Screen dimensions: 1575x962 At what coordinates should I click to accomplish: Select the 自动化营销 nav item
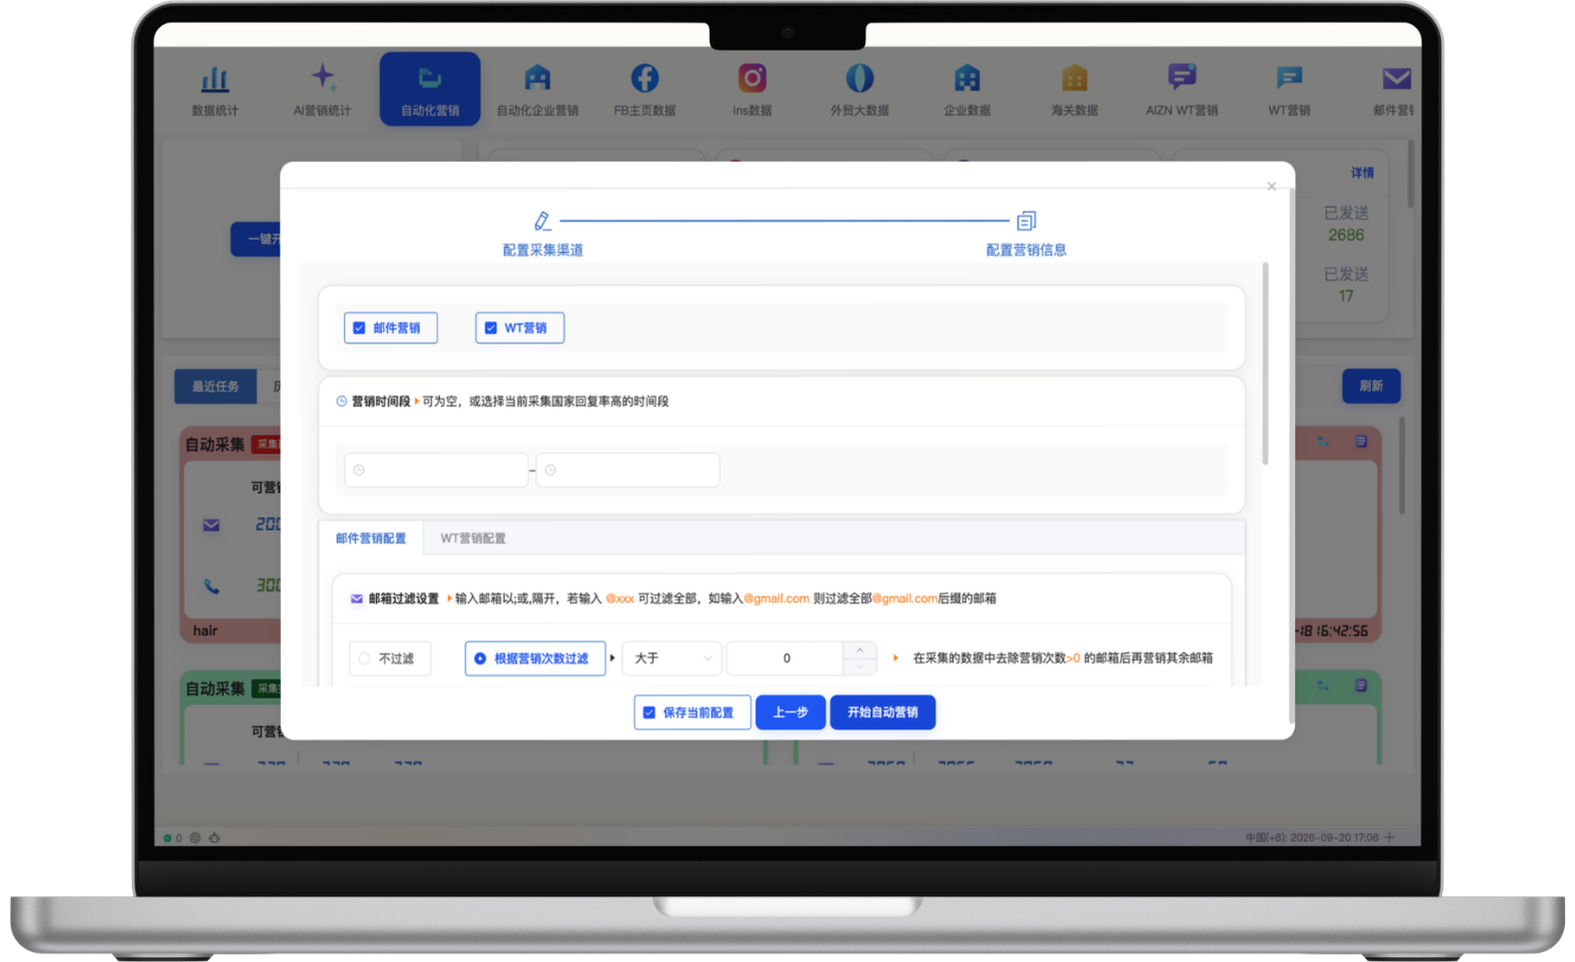[x=430, y=89]
